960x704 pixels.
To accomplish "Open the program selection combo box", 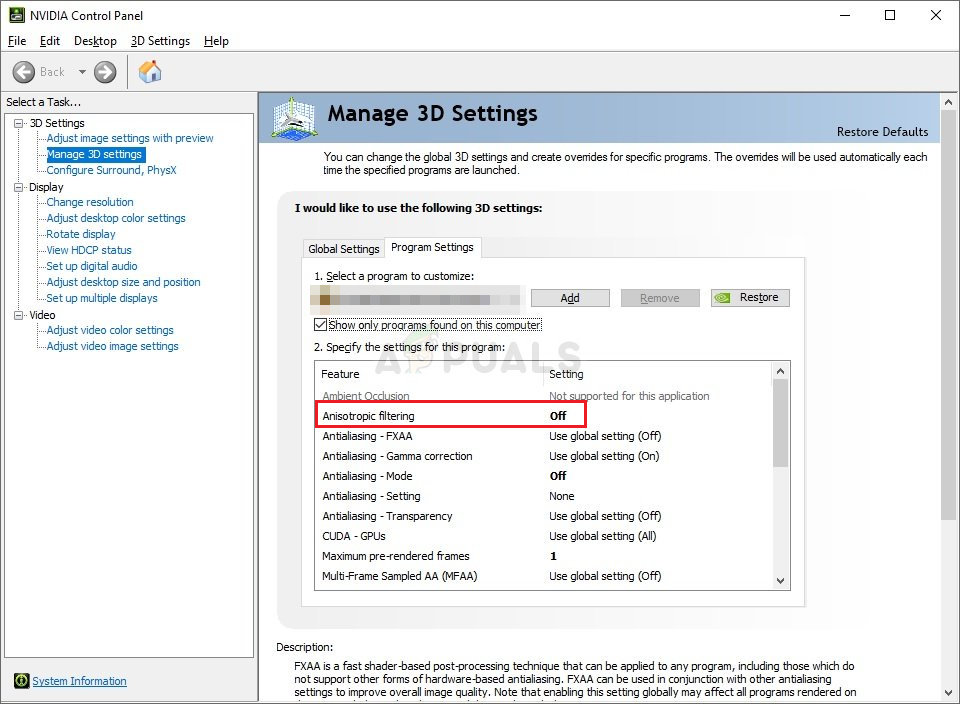I will click(x=416, y=299).
